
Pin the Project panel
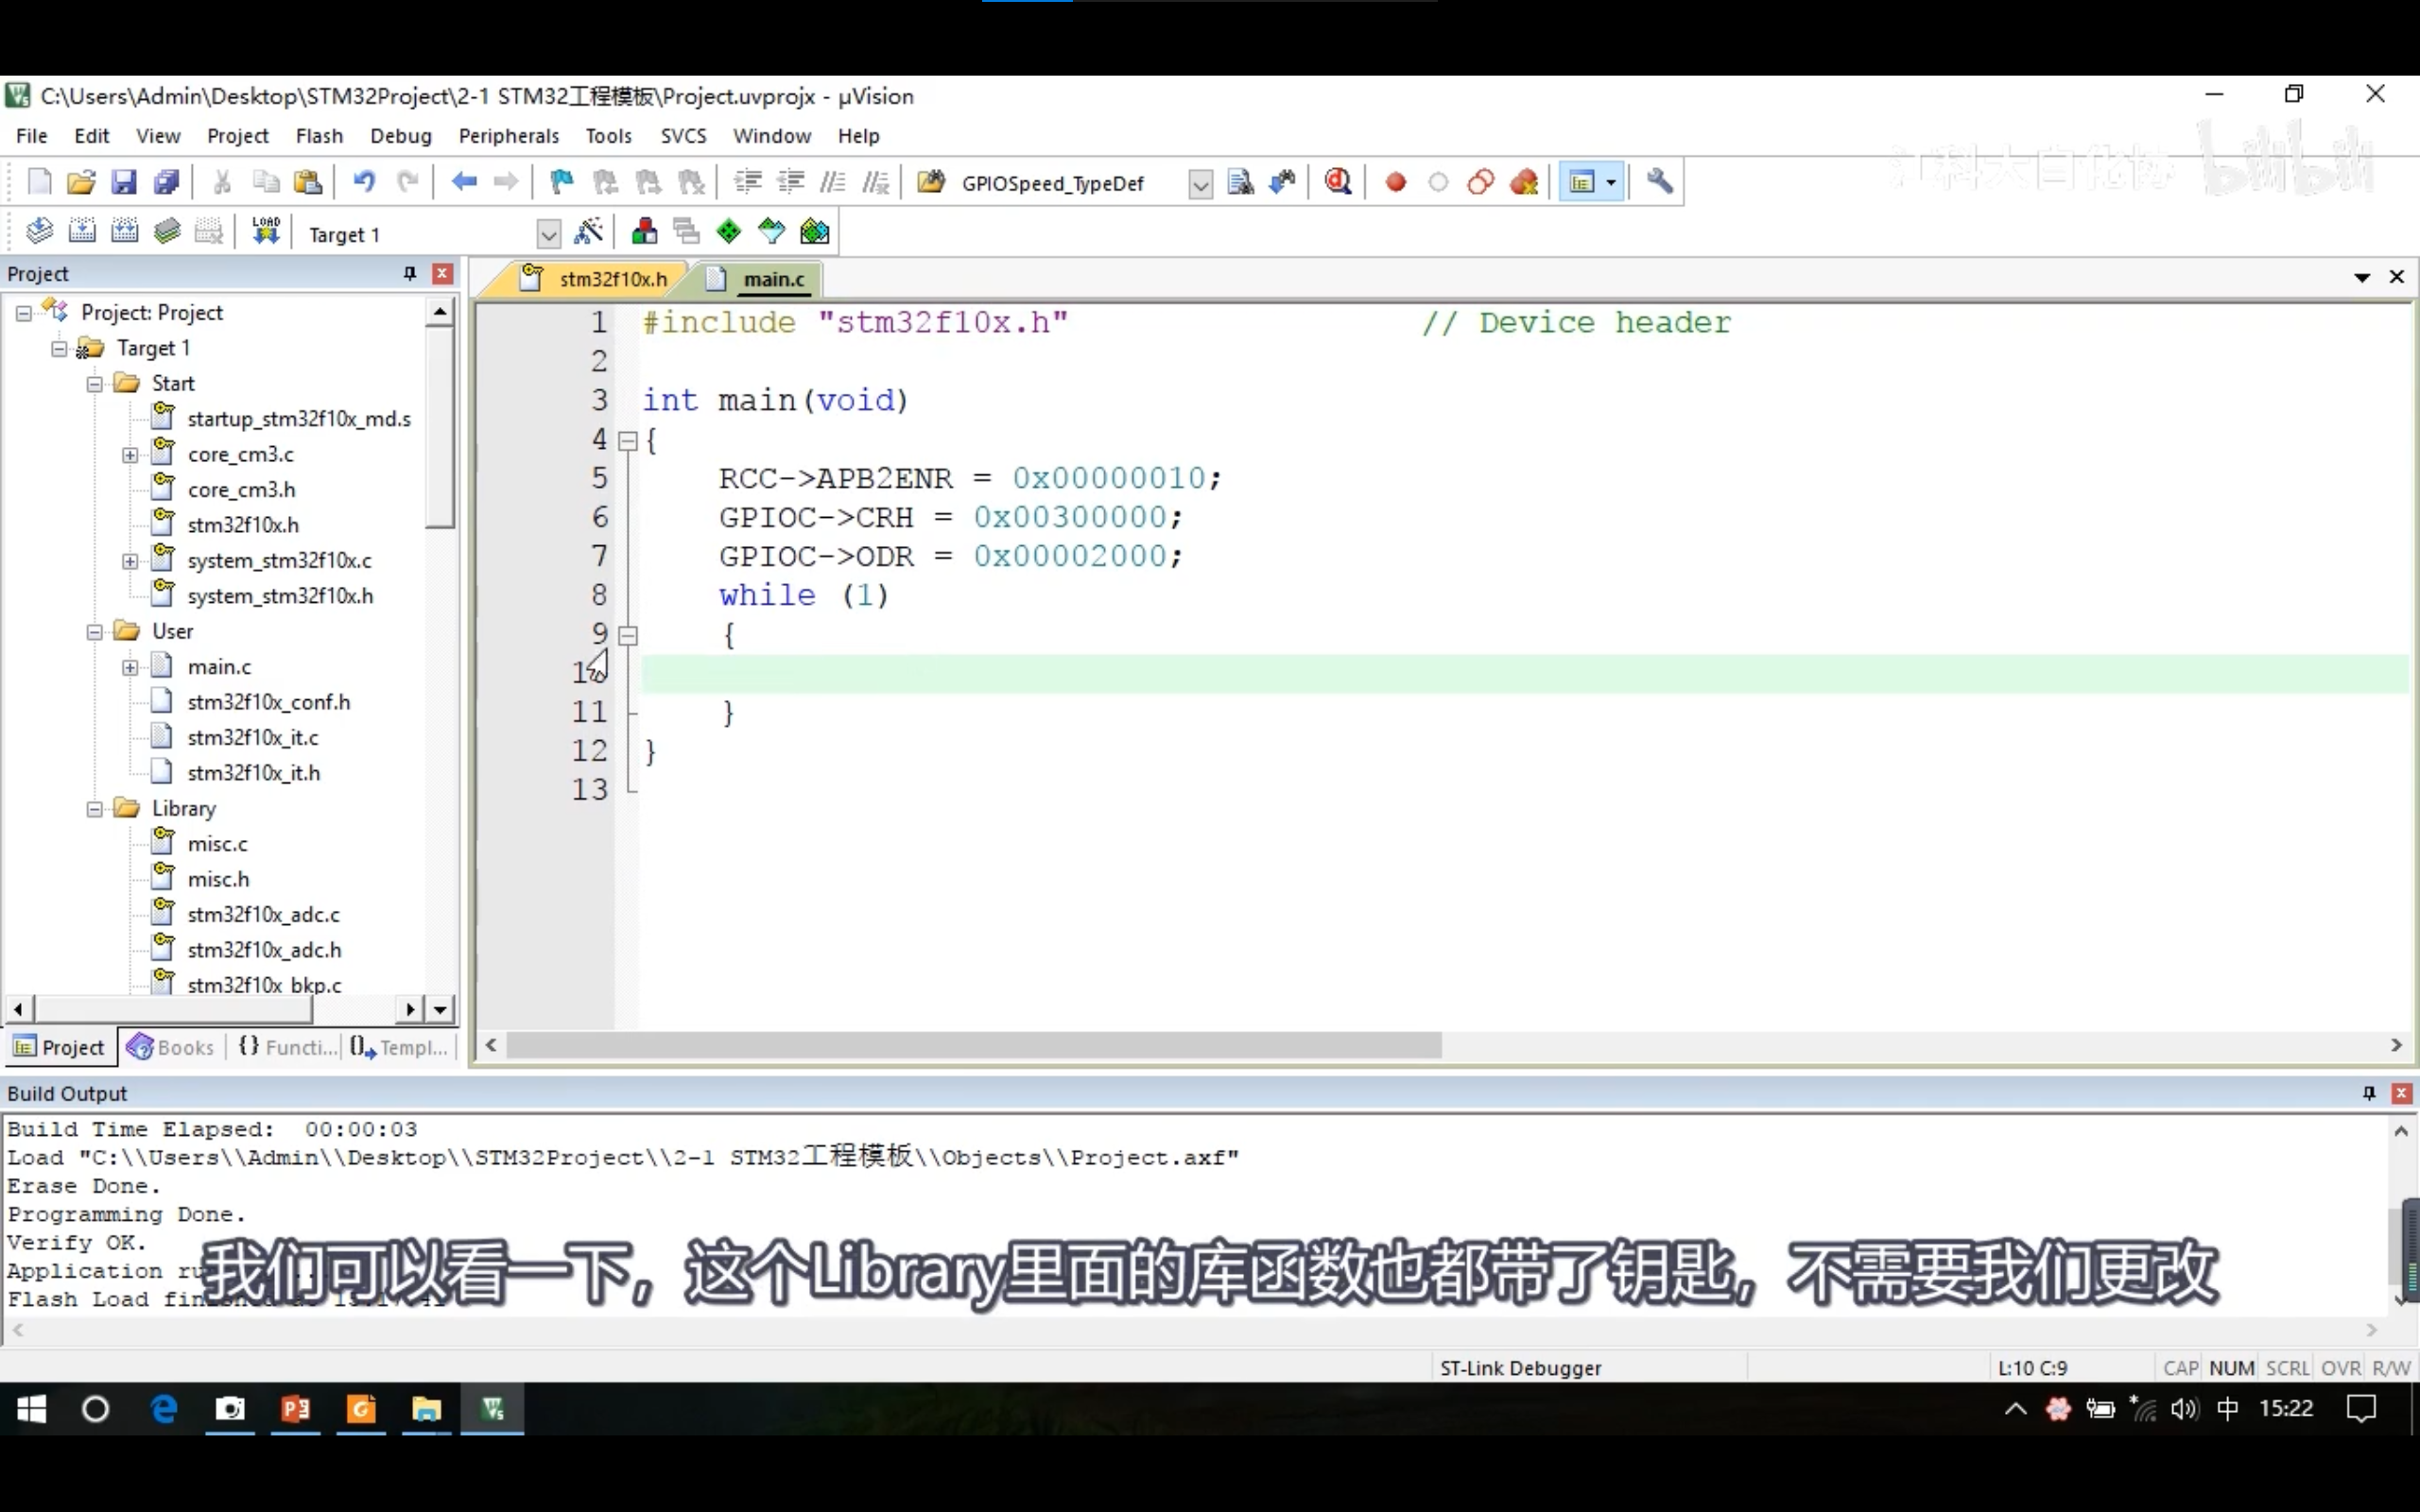[x=409, y=274]
